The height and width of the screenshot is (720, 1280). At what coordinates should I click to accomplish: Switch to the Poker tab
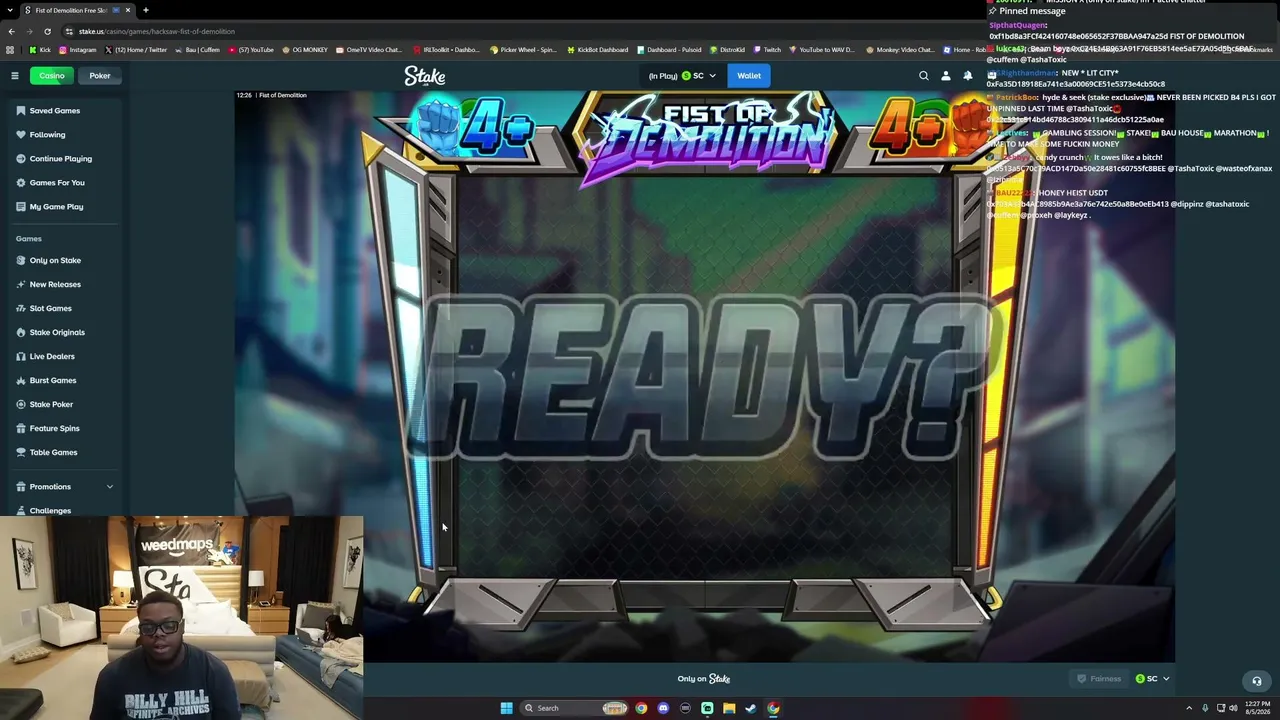(x=100, y=76)
